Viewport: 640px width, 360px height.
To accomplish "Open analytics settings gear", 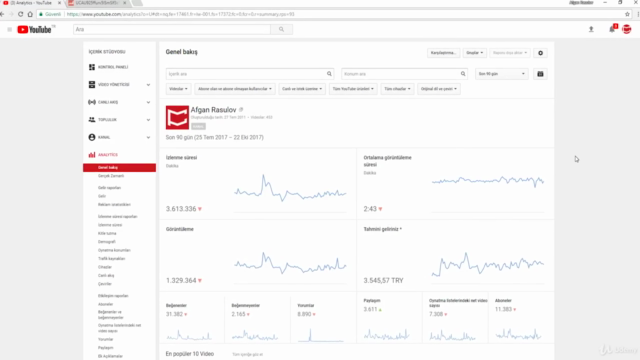I will pos(540,53).
